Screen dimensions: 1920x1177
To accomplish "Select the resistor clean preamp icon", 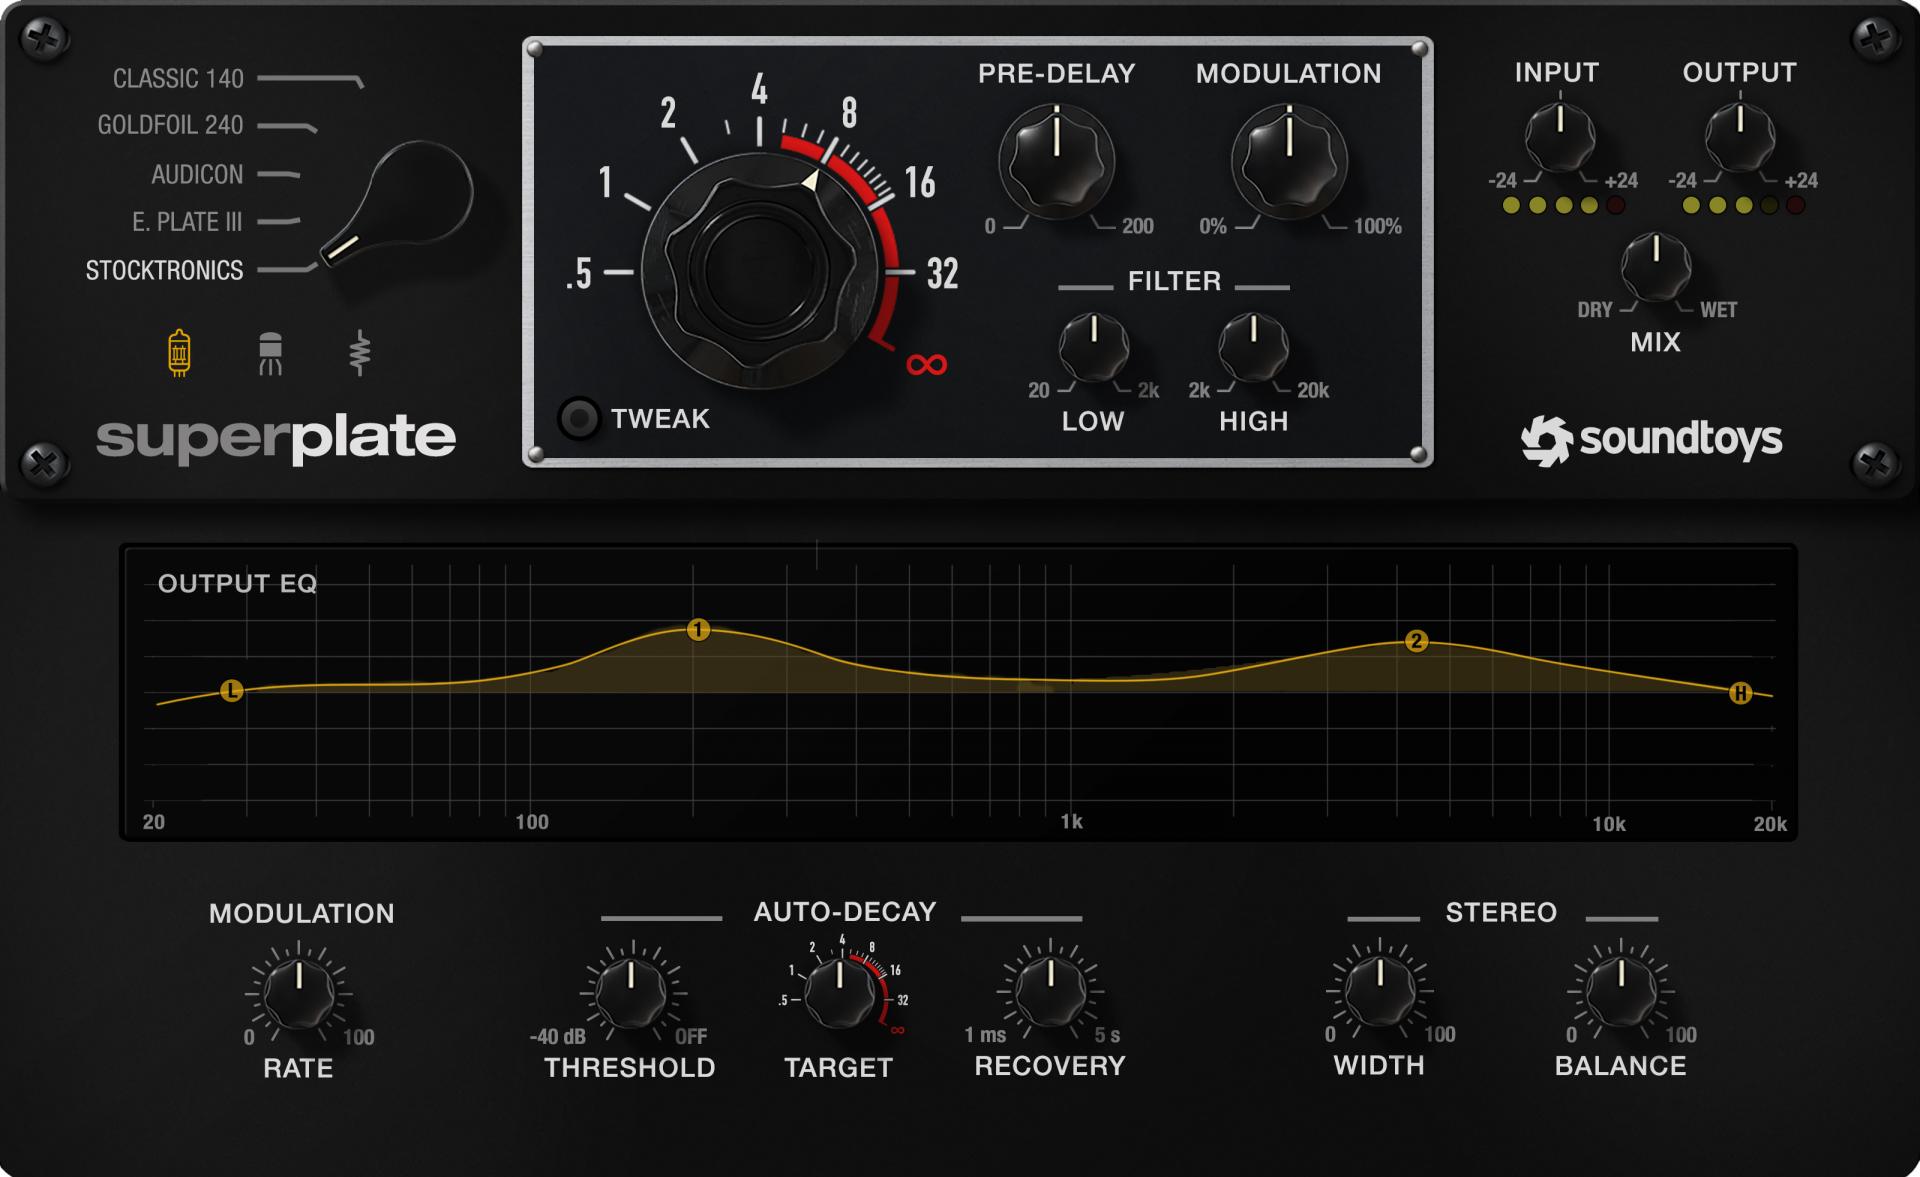I will 360,353.
